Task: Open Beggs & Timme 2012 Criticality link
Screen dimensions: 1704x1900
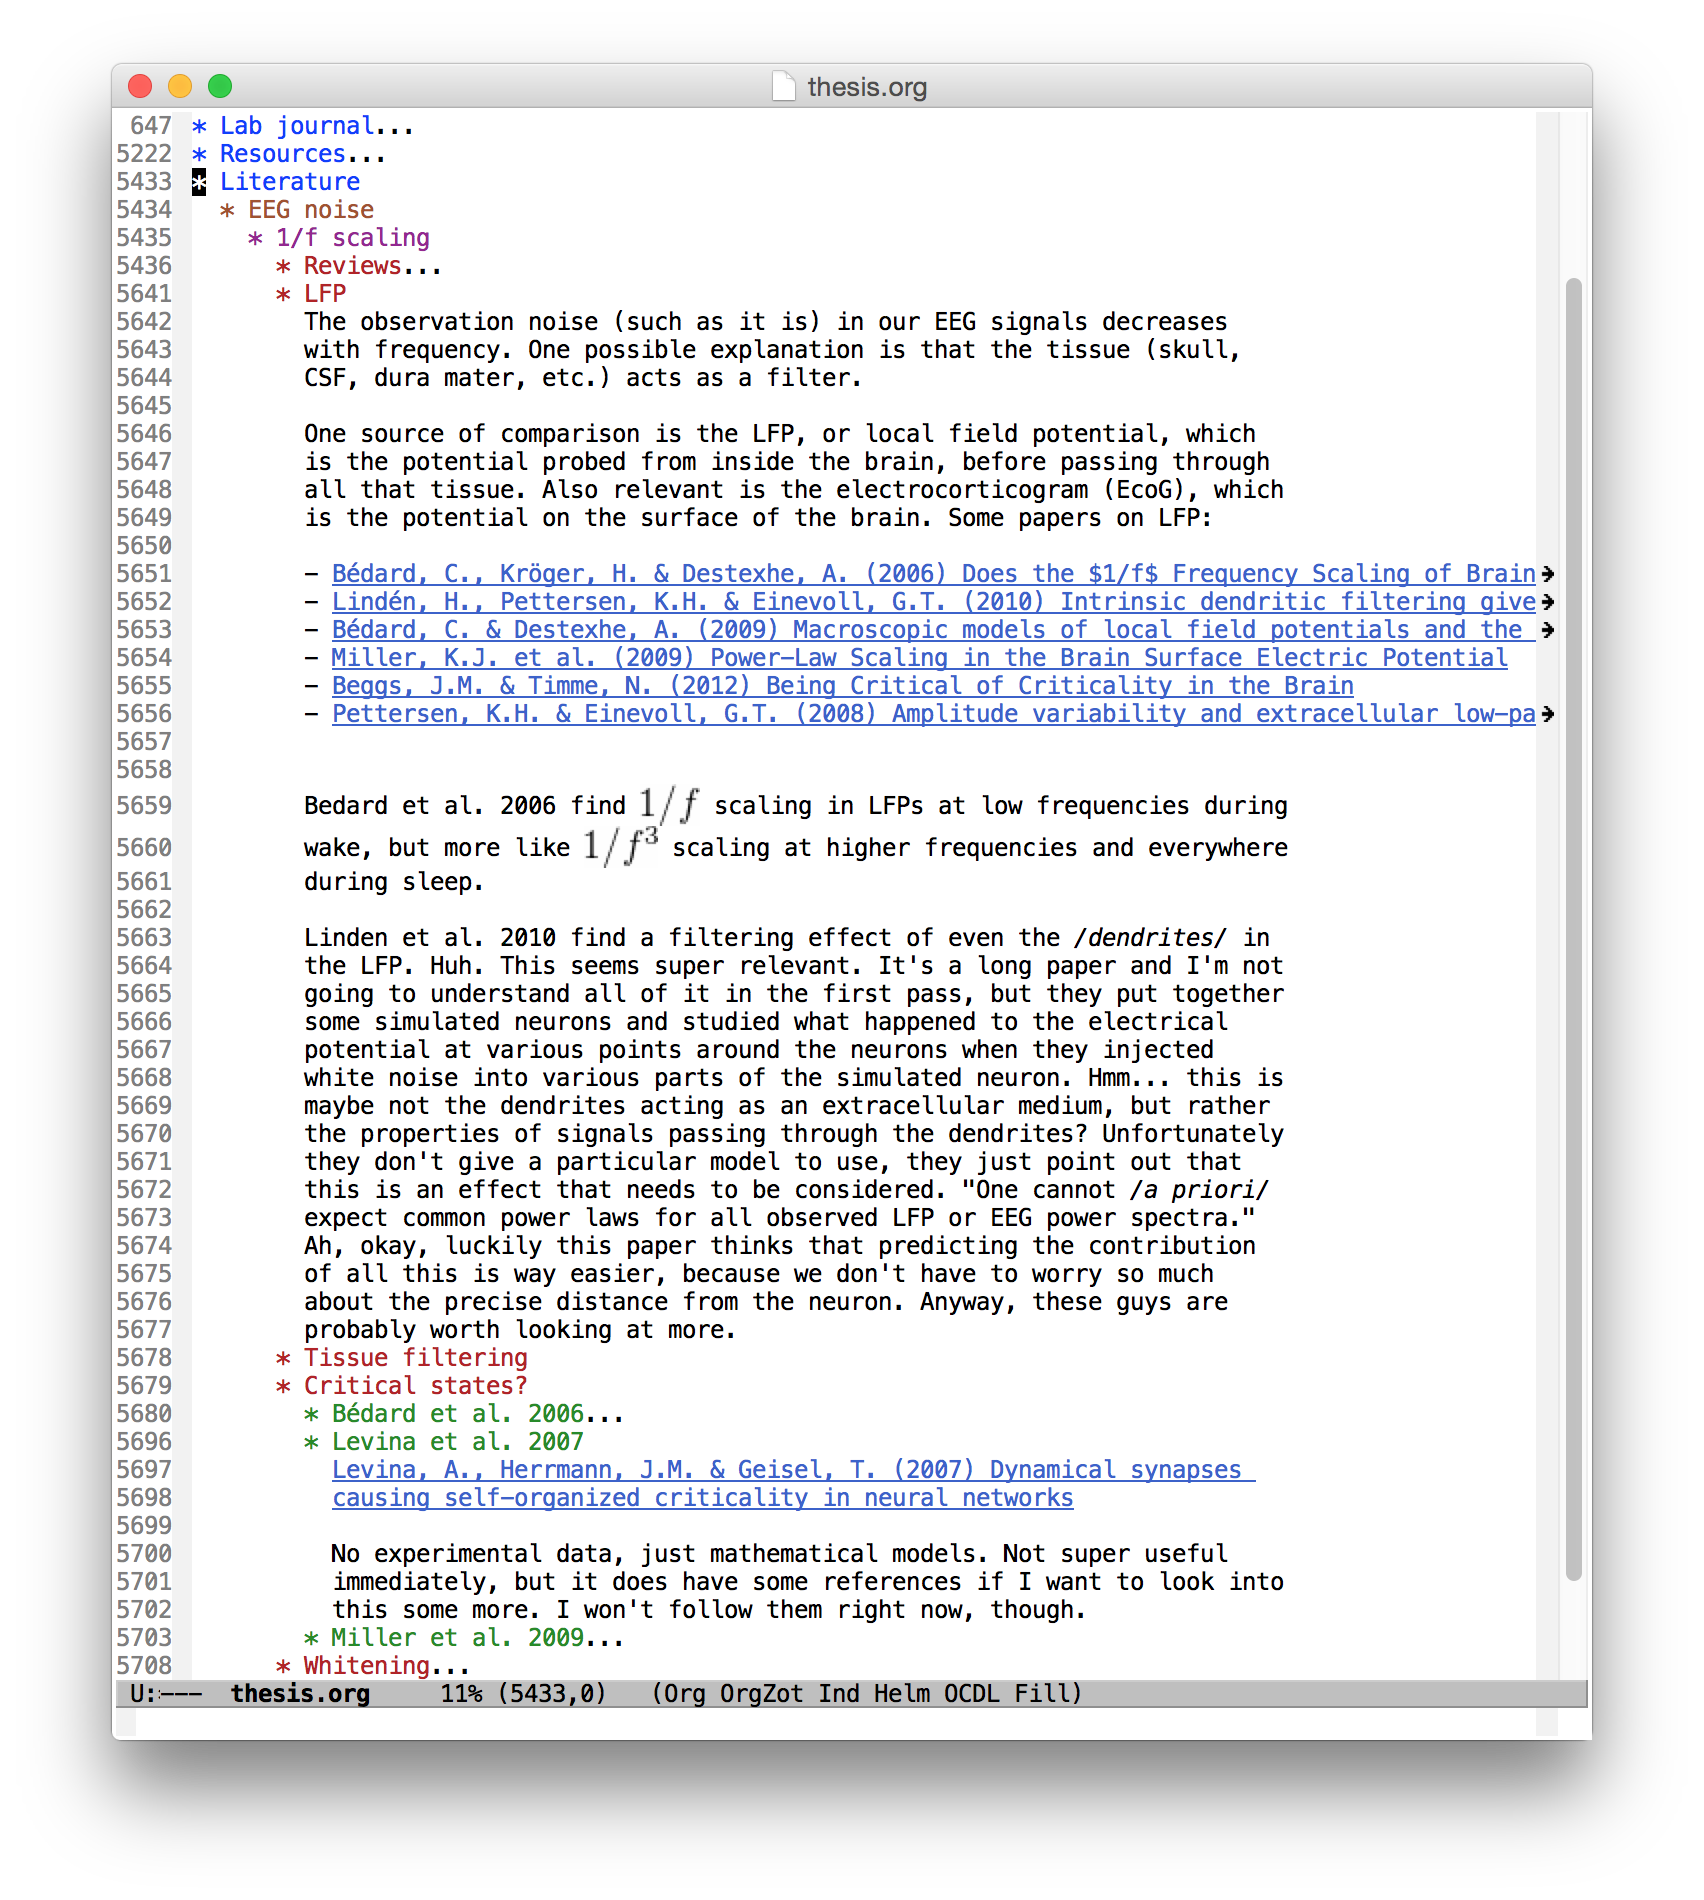Action: (x=842, y=686)
